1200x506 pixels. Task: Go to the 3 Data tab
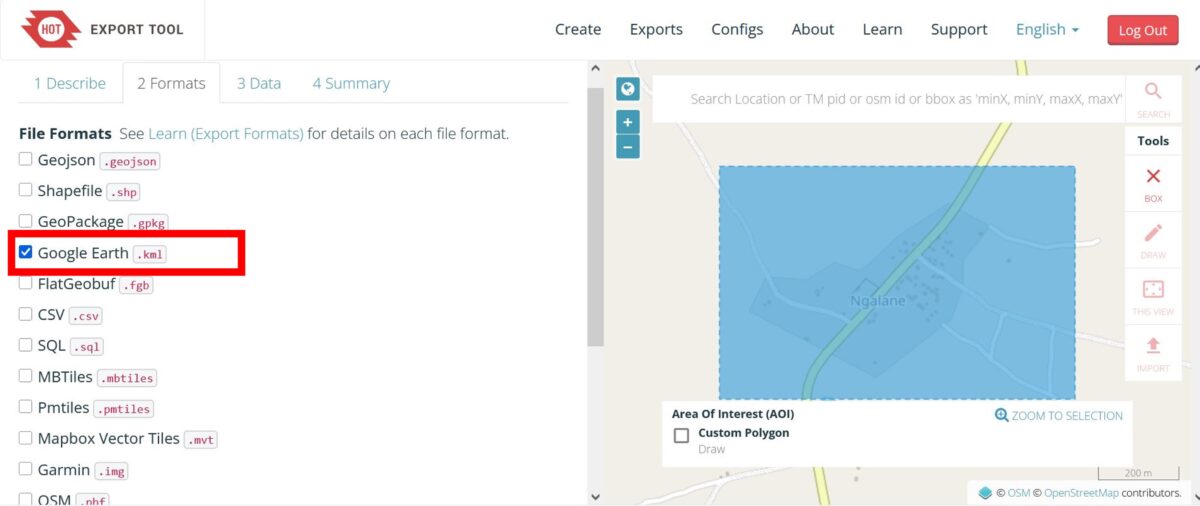pyautogui.click(x=259, y=83)
